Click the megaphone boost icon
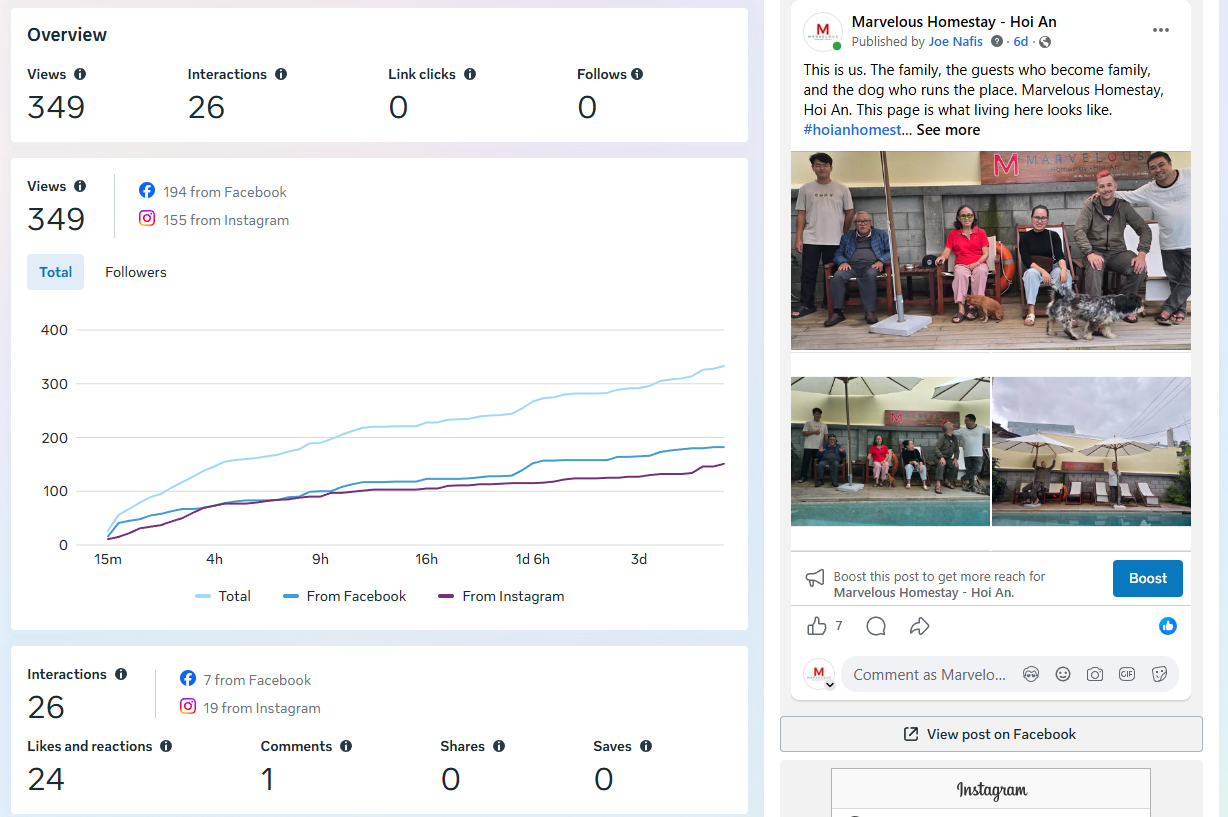Screen dimensions: 1228x817 click(816, 578)
